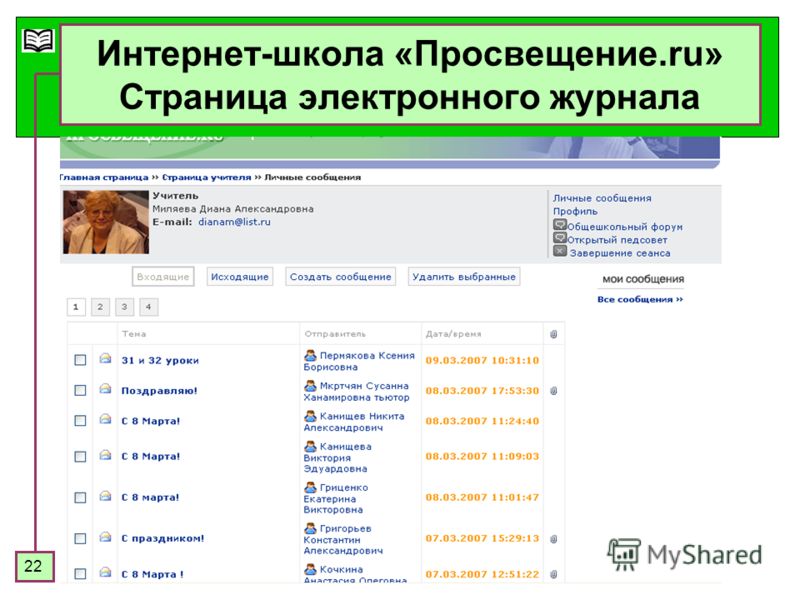The image size is (800, 600).
Task: Click Отправитель column header
Action: tap(335, 334)
